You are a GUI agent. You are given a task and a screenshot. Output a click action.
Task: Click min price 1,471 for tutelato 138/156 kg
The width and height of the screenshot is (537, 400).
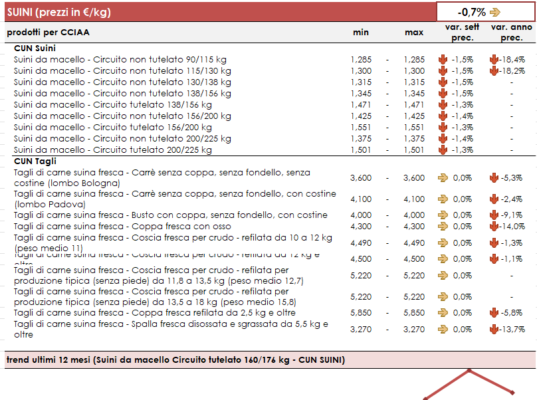pyautogui.click(x=361, y=105)
